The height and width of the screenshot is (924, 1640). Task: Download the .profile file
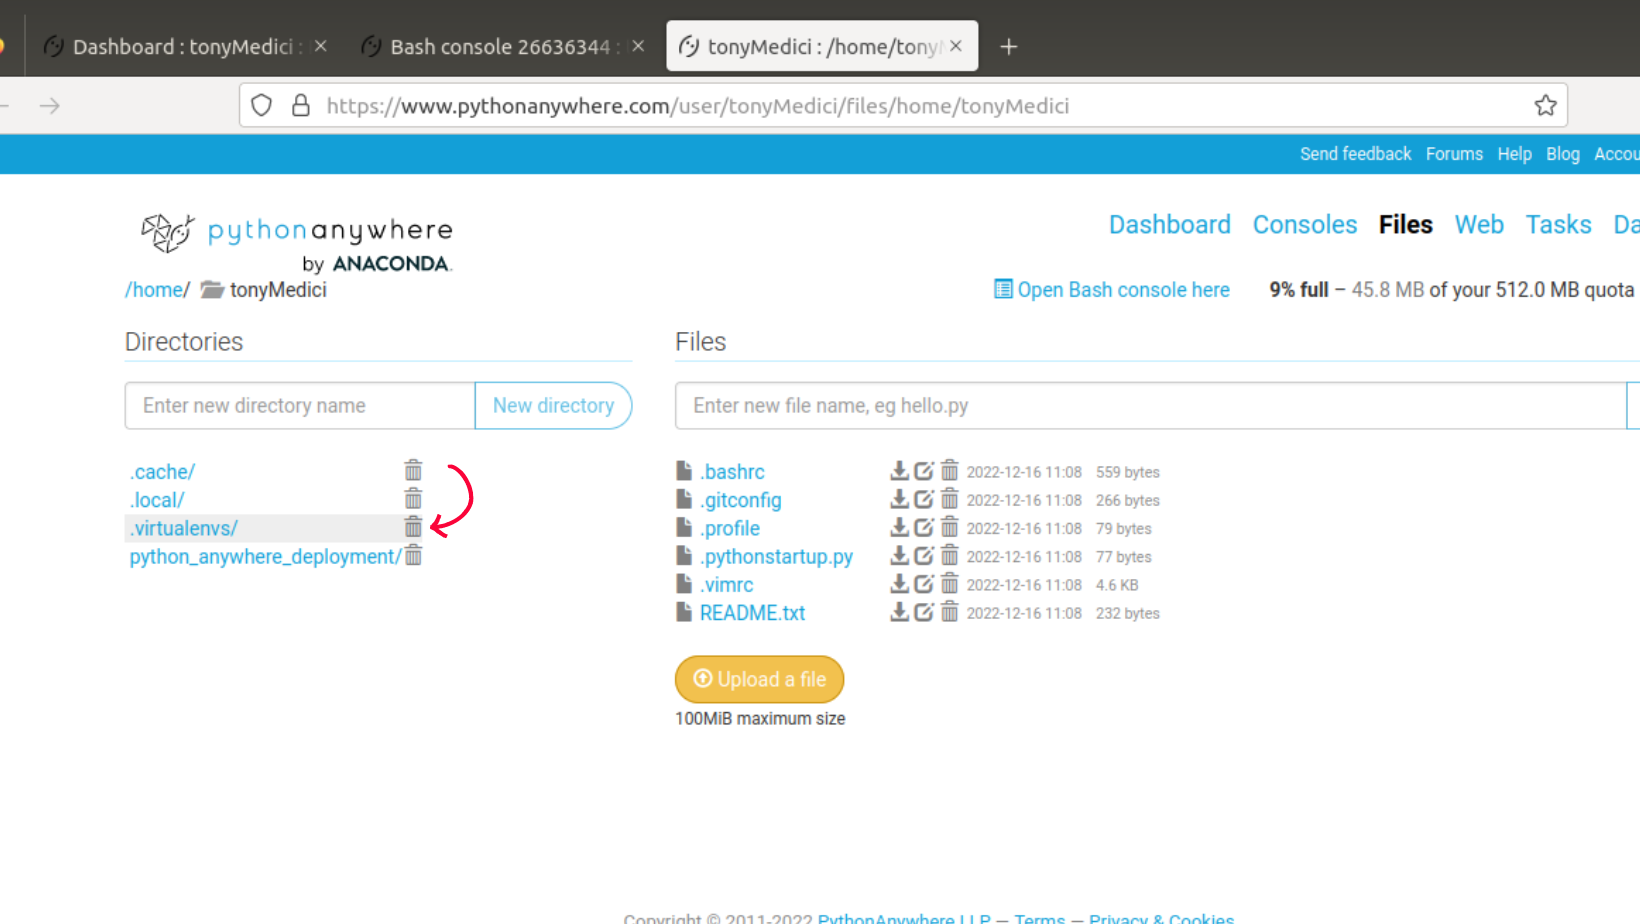tap(899, 526)
